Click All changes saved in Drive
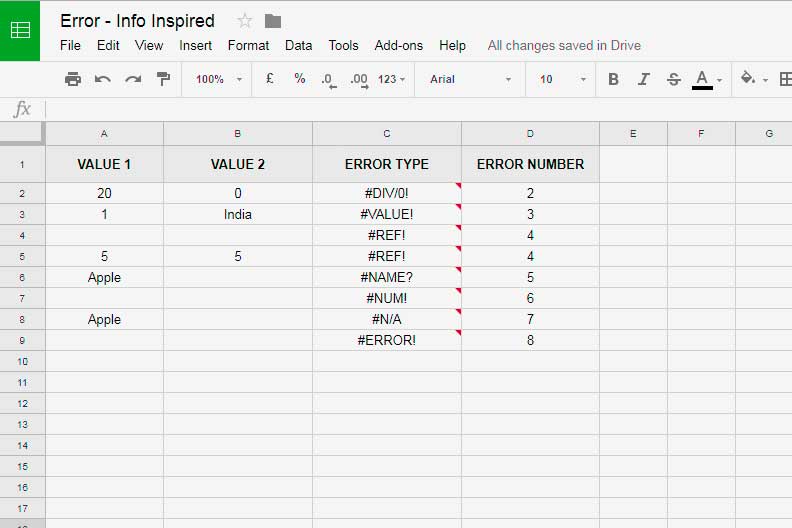Image resolution: width=792 pixels, height=528 pixels. point(564,45)
